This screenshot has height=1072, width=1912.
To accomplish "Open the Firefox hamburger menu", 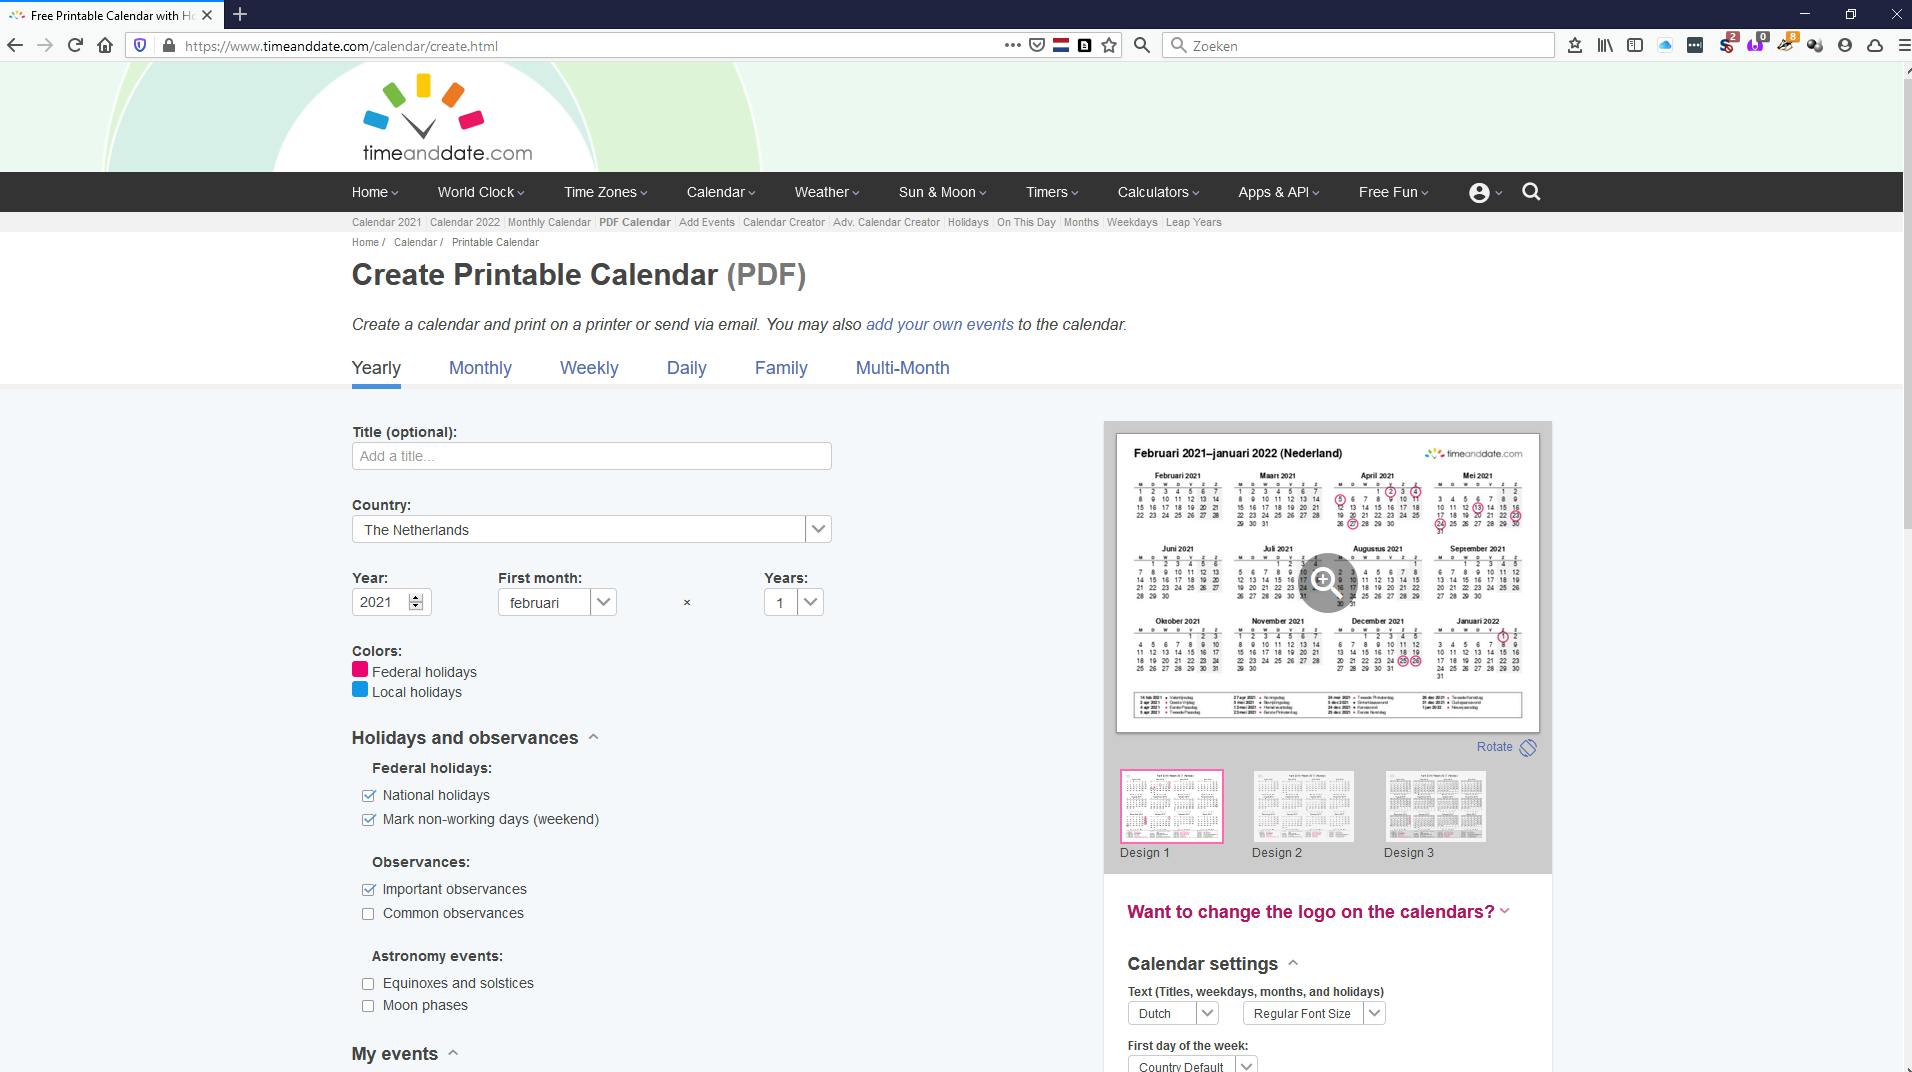I will 1904,45.
